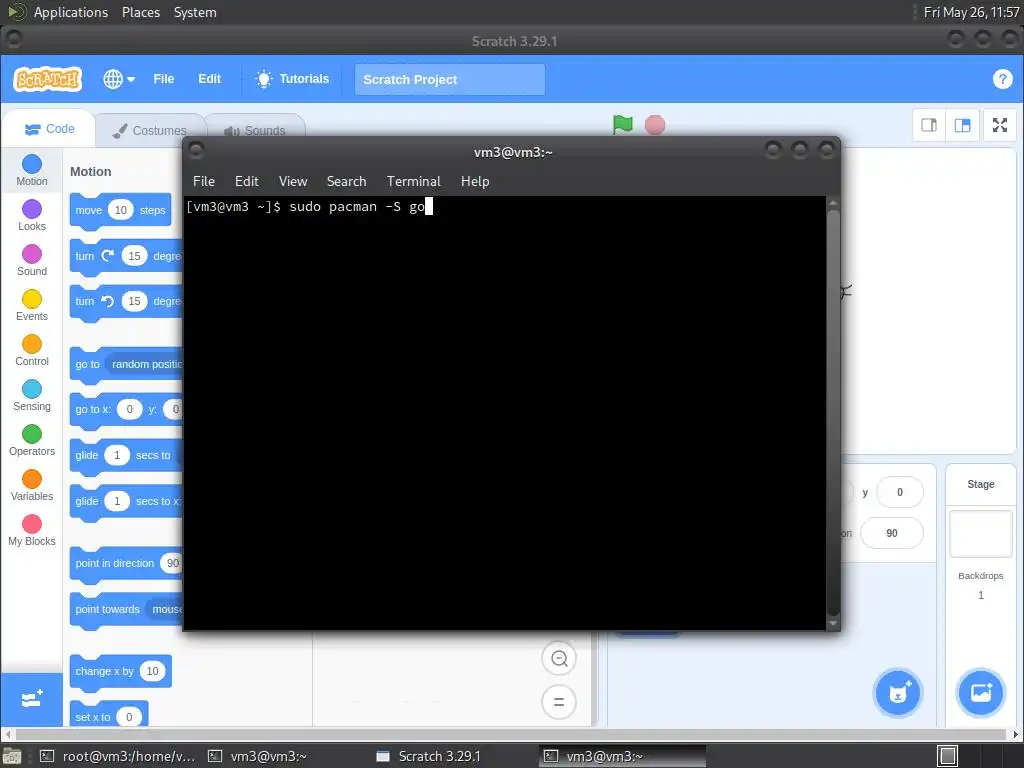Switch to the Sounds tab
This screenshot has height=768, width=1024.
(255, 131)
